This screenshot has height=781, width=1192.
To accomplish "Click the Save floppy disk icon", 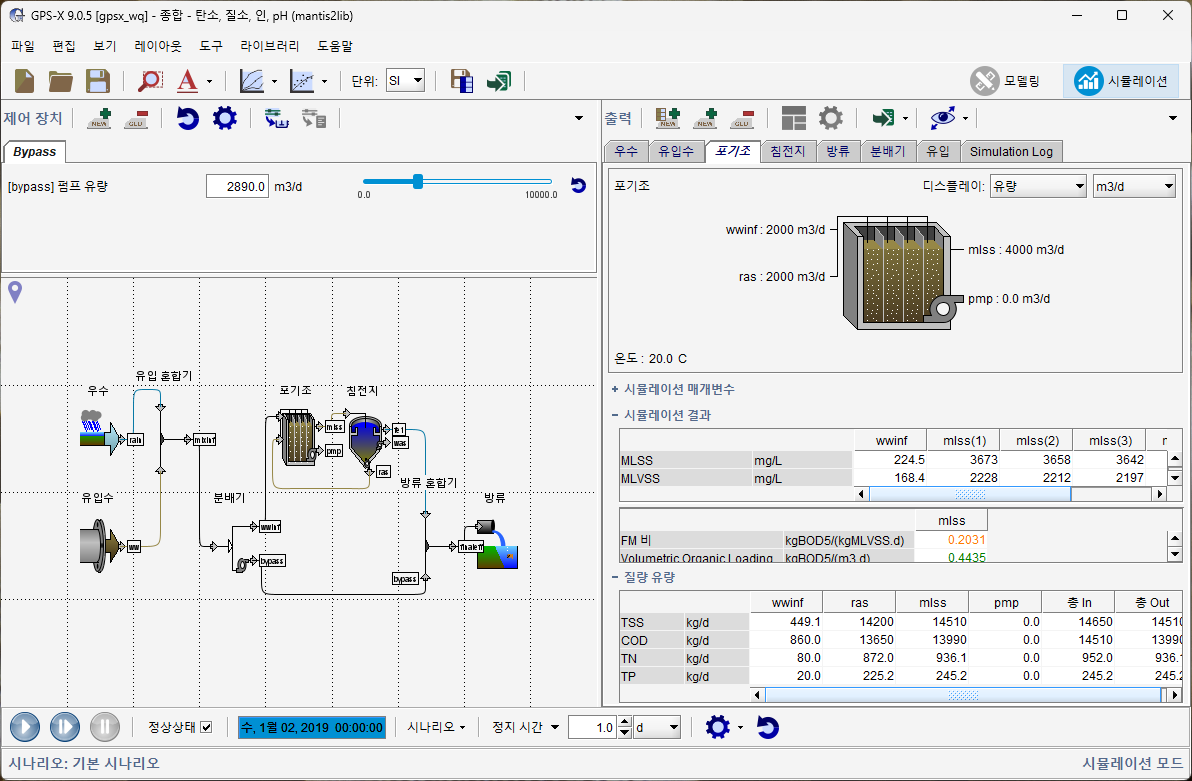I will (x=97, y=81).
